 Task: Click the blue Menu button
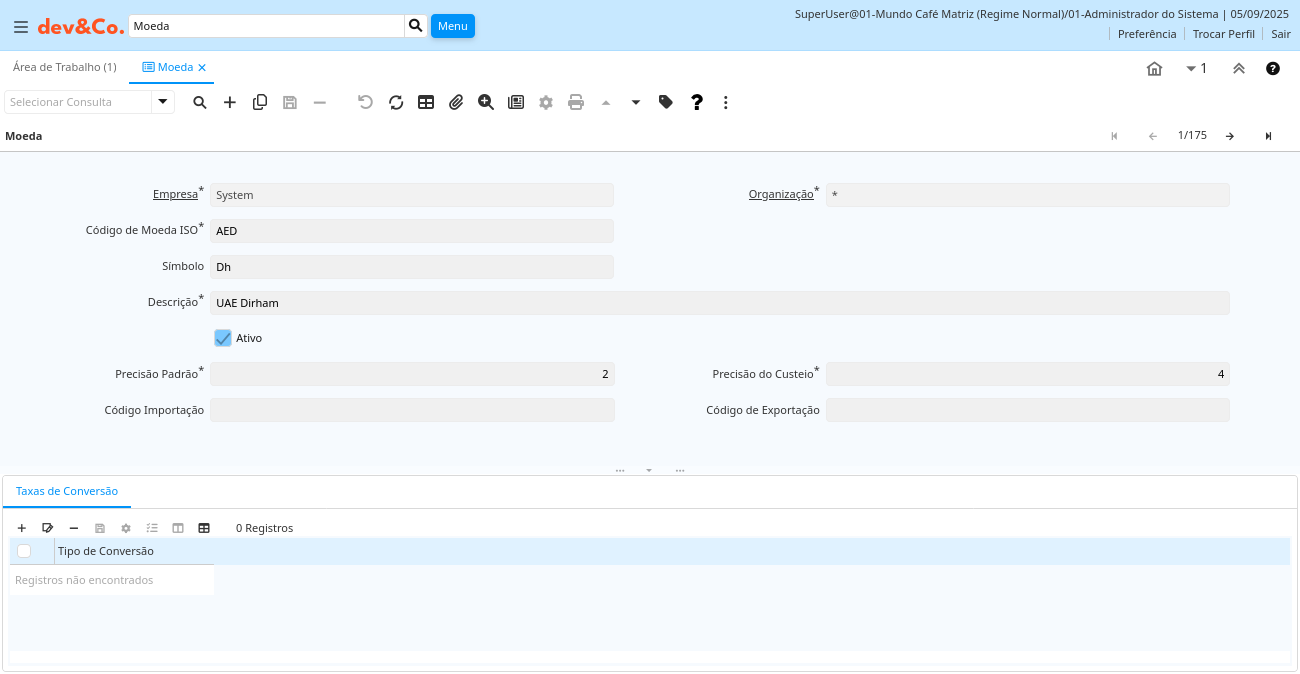click(x=452, y=26)
